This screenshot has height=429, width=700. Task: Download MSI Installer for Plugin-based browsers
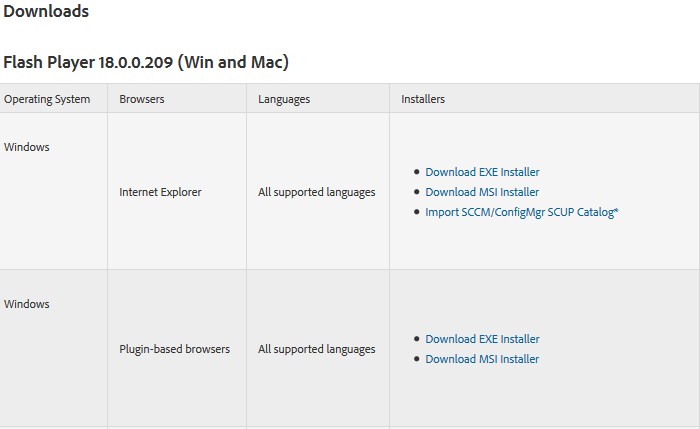[482, 359]
